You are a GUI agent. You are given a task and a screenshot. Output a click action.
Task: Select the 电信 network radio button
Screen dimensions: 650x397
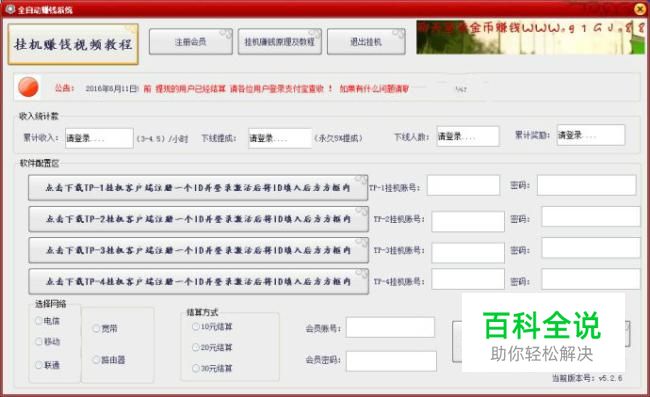coord(39,320)
